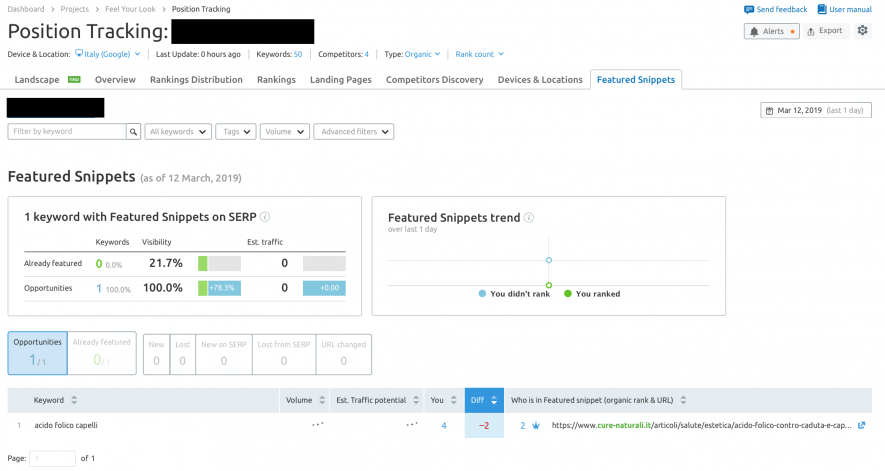The width and height of the screenshot is (885, 471).
Task: Click calendar icon in date picker
Action: (769, 111)
